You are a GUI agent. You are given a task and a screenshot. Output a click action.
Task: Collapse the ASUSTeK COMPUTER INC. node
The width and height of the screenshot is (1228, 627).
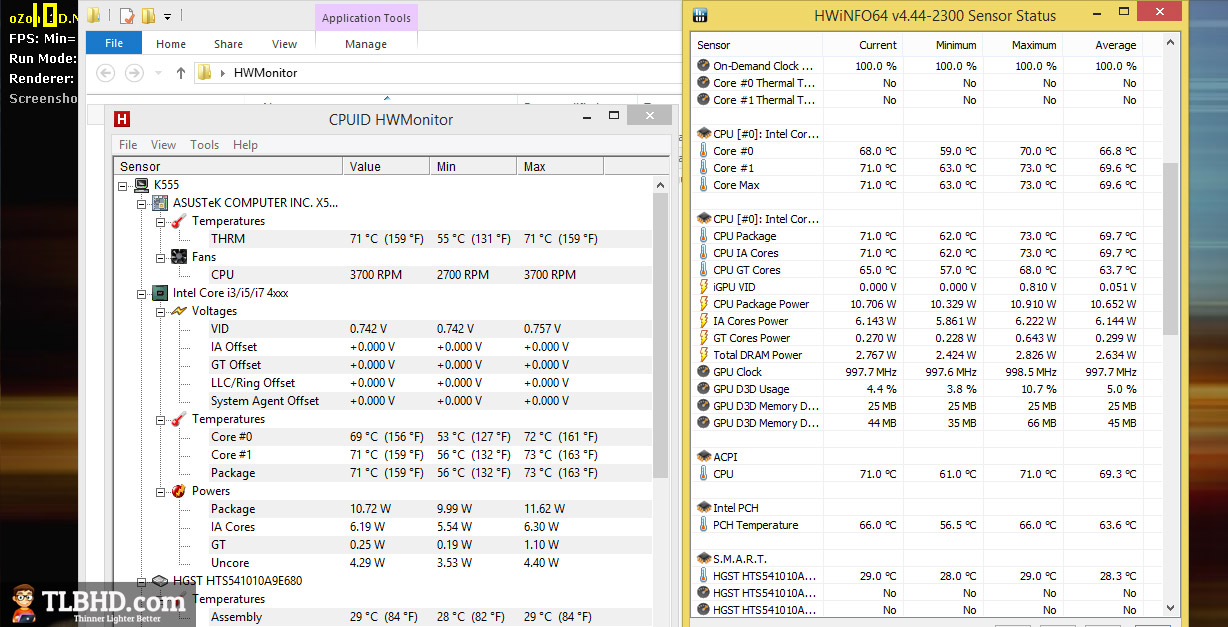pyautogui.click(x=142, y=203)
